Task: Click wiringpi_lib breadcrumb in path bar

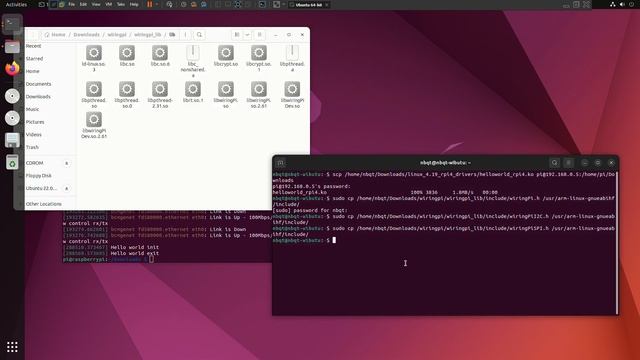Action: click(x=147, y=35)
